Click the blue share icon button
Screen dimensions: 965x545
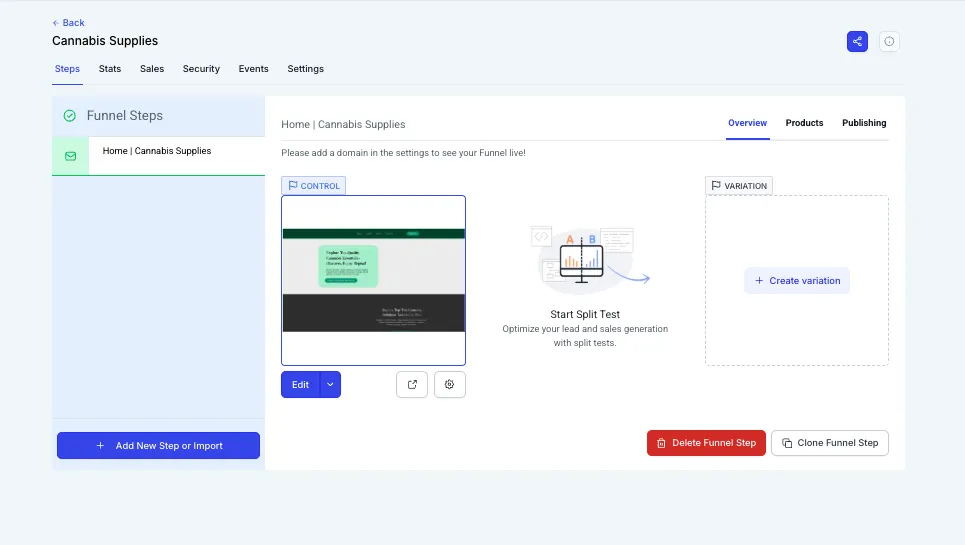(x=857, y=41)
